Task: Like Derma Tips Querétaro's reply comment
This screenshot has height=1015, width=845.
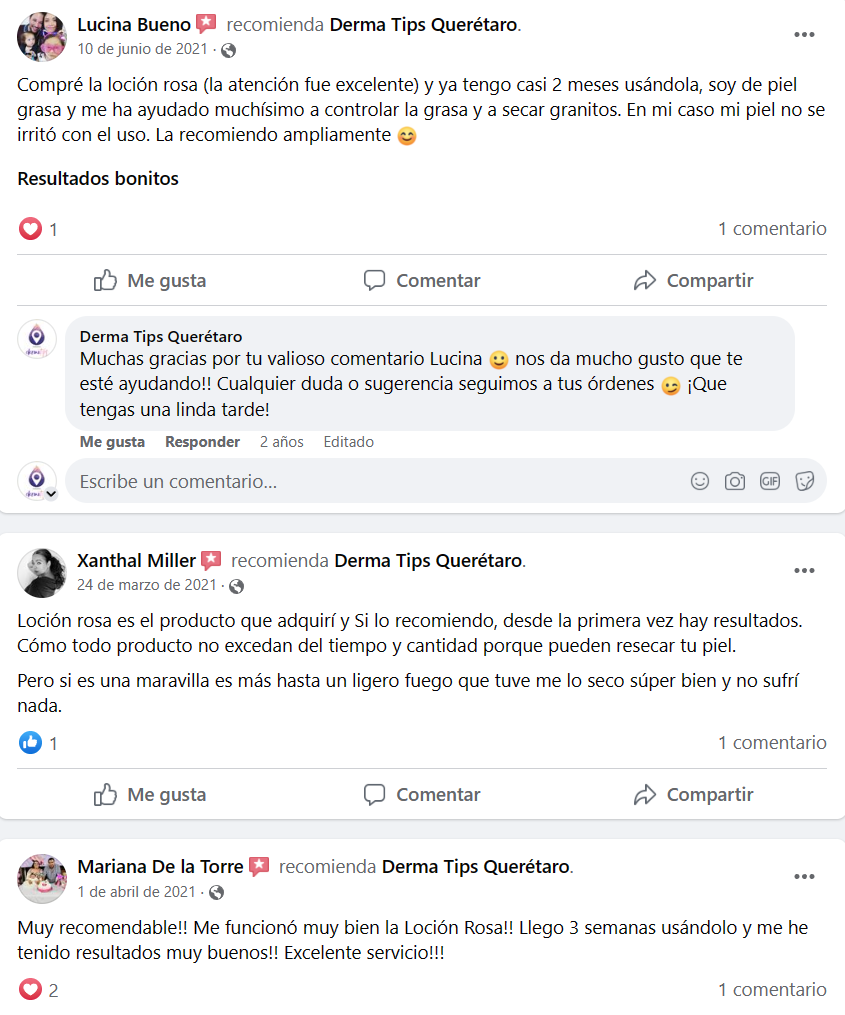Action: pos(112,442)
